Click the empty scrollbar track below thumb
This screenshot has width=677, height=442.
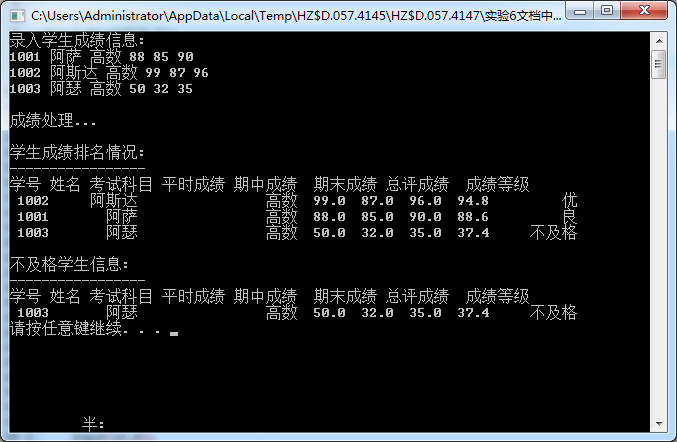(x=659, y=246)
